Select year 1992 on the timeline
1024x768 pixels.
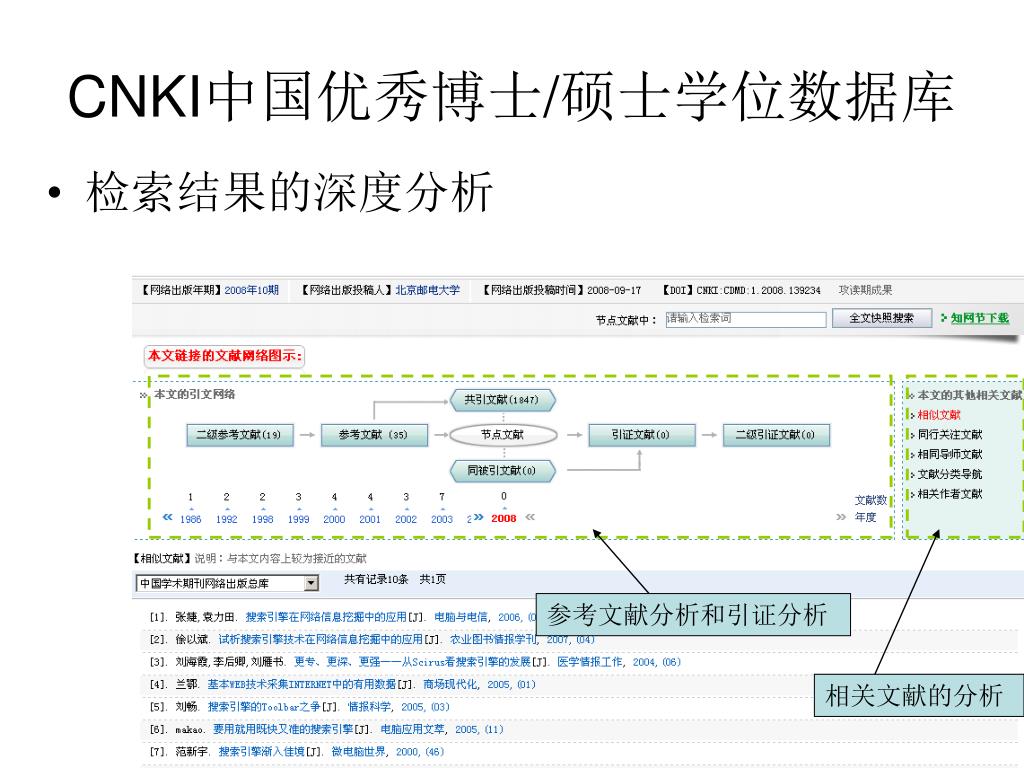[x=227, y=519]
